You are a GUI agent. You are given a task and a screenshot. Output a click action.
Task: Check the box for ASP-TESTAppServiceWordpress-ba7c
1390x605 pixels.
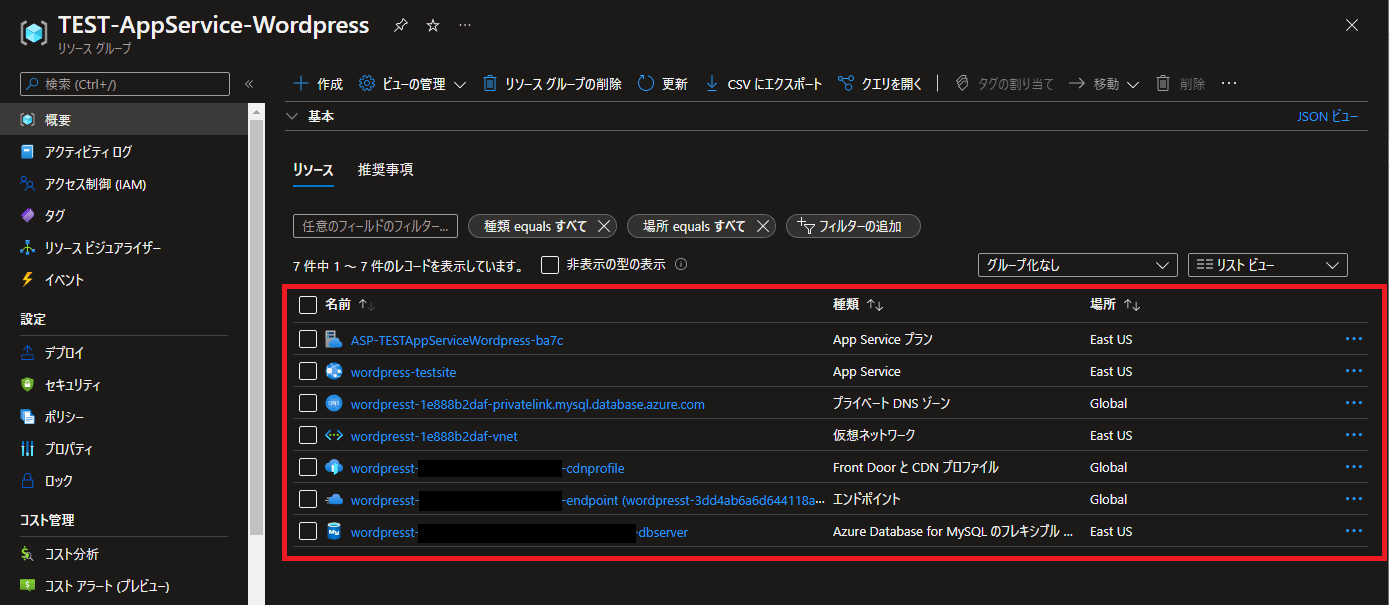pyautogui.click(x=308, y=340)
